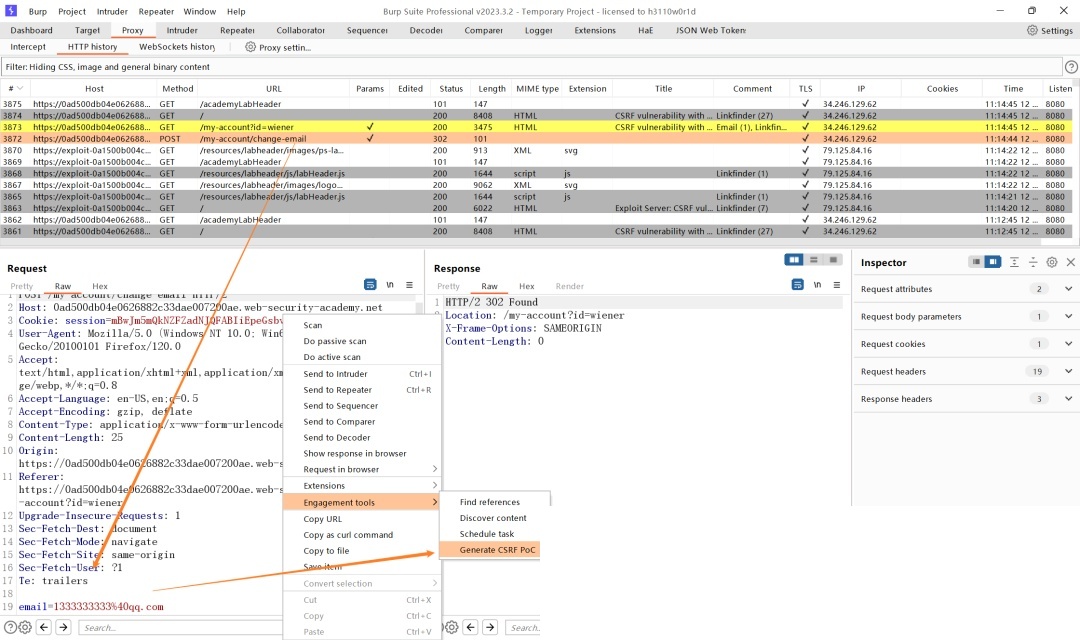Select Send to Intruder menu entry
The width and height of the screenshot is (1080, 640).
pos(362,374)
